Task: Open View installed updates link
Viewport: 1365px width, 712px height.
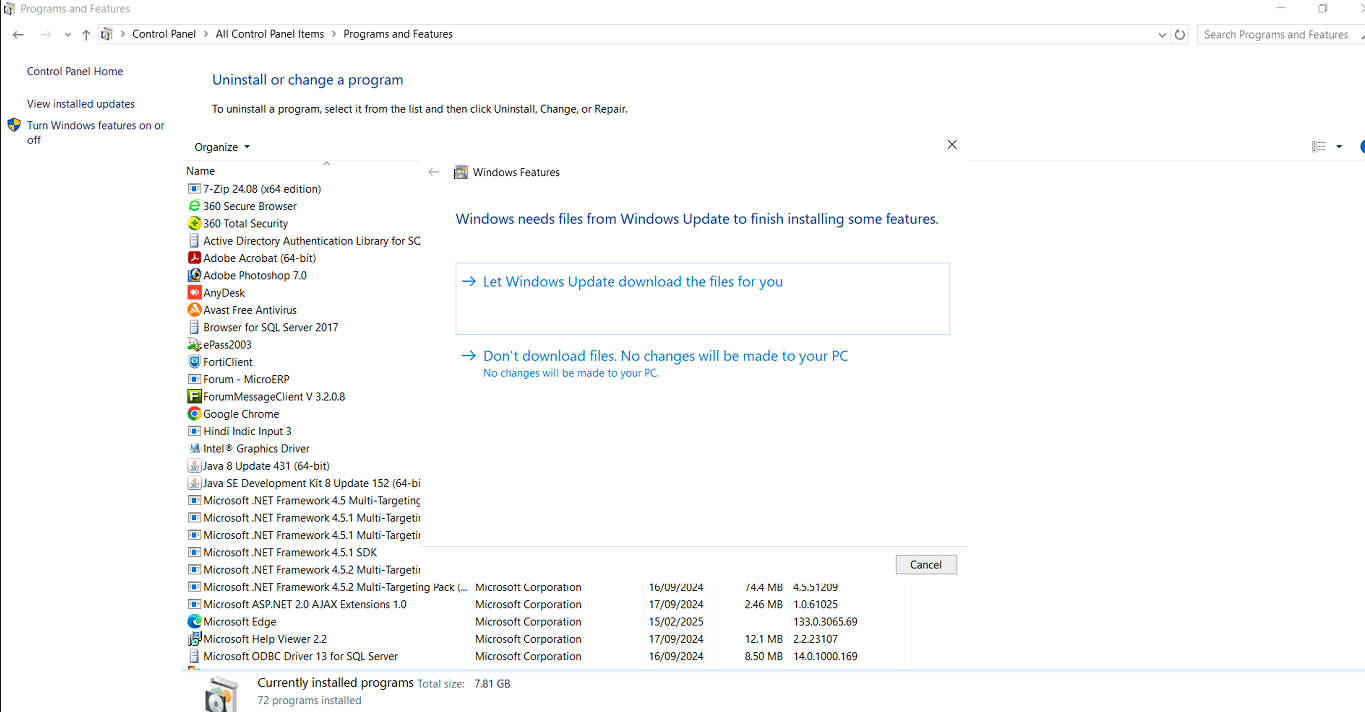Action: coord(81,104)
